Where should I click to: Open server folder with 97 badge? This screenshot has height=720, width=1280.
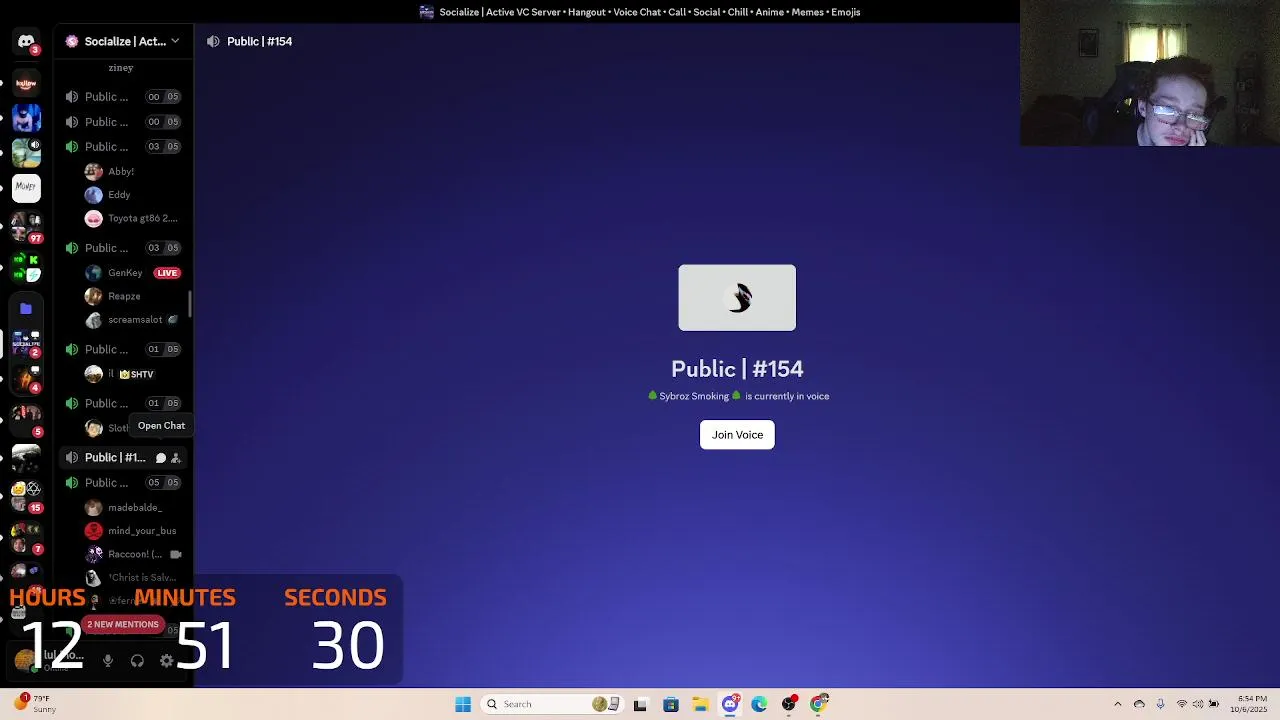tap(26, 227)
